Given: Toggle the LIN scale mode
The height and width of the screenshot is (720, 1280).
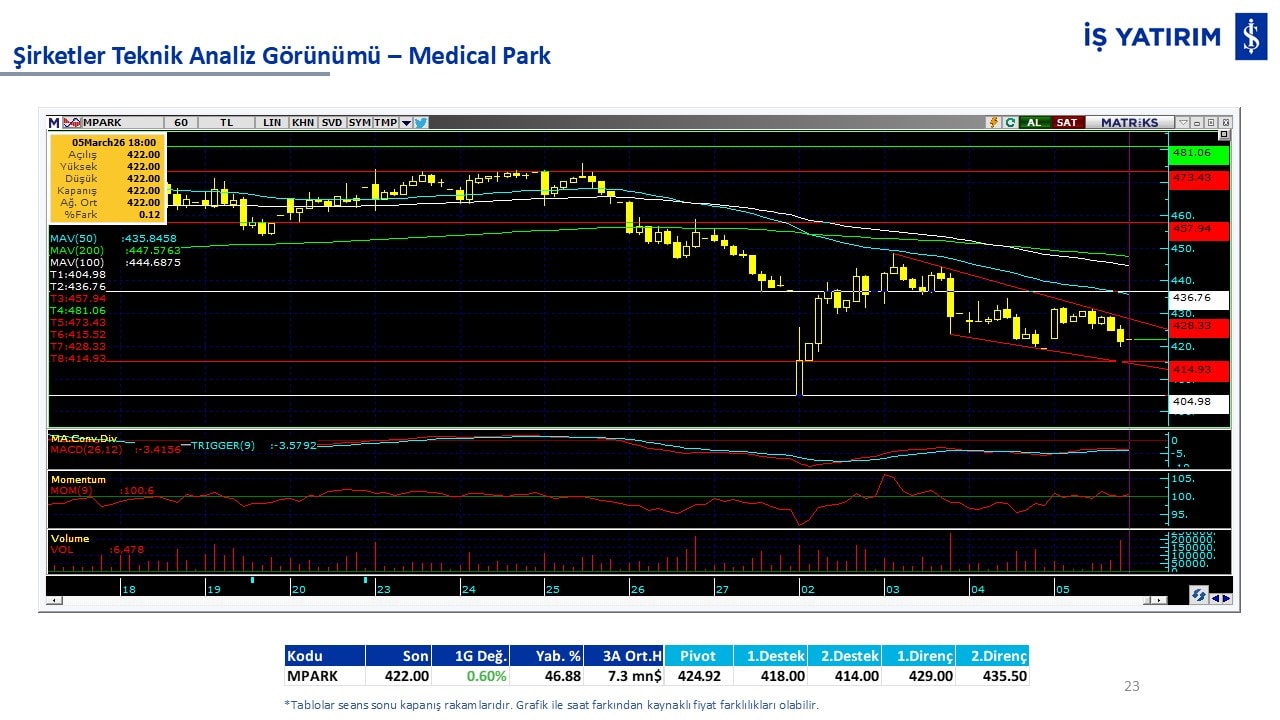Looking at the screenshot, I should 272,123.
